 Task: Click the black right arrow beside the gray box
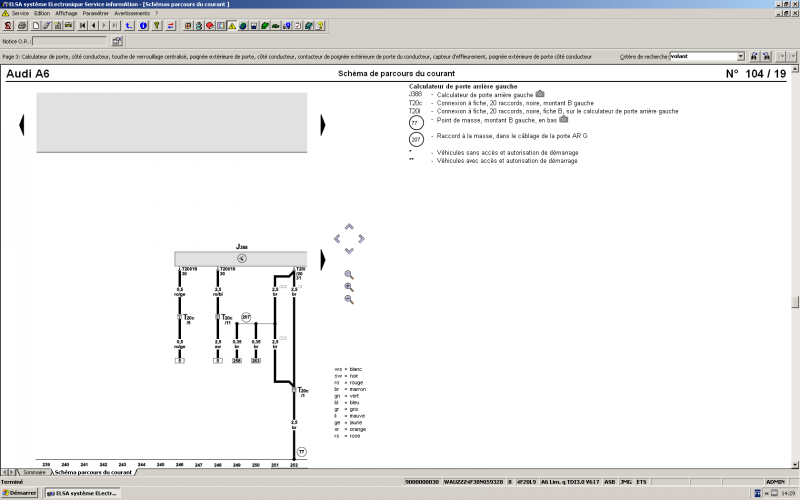click(x=323, y=125)
